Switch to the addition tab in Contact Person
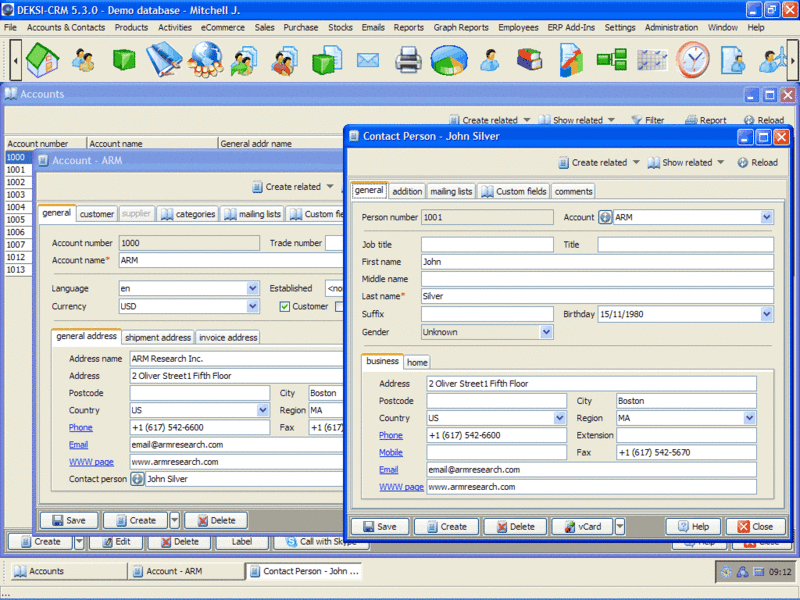Screen dimensions: 800x600 click(x=407, y=191)
